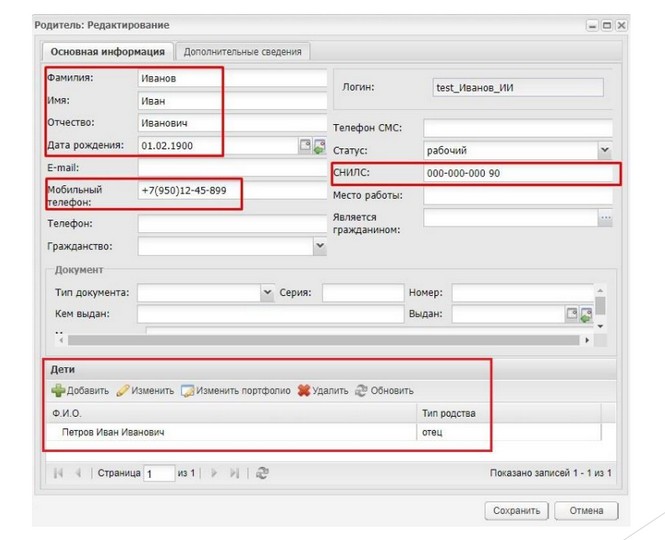Click the pagination refresh icon
665x540 pixels.
(x=262, y=473)
